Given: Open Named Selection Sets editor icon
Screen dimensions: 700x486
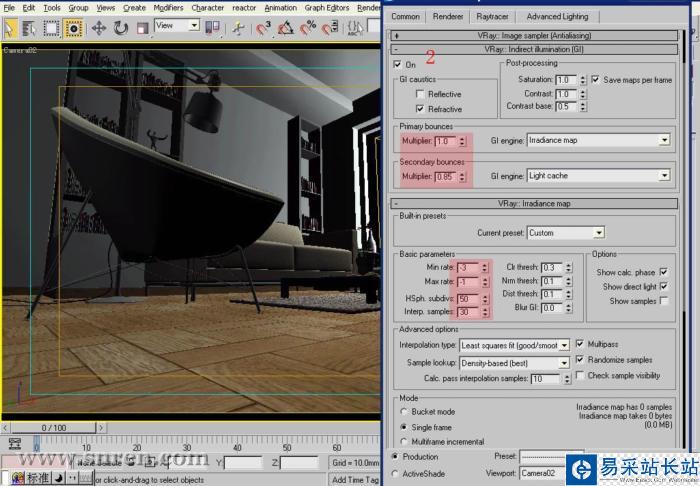Looking at the screenshot, I should pyautogui.click(x=355, y=29).
